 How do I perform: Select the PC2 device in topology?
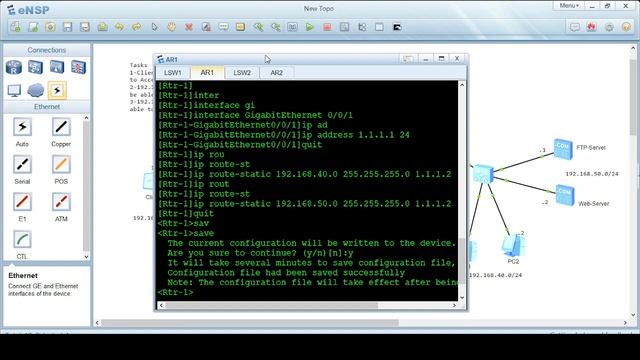click(514, 246)
